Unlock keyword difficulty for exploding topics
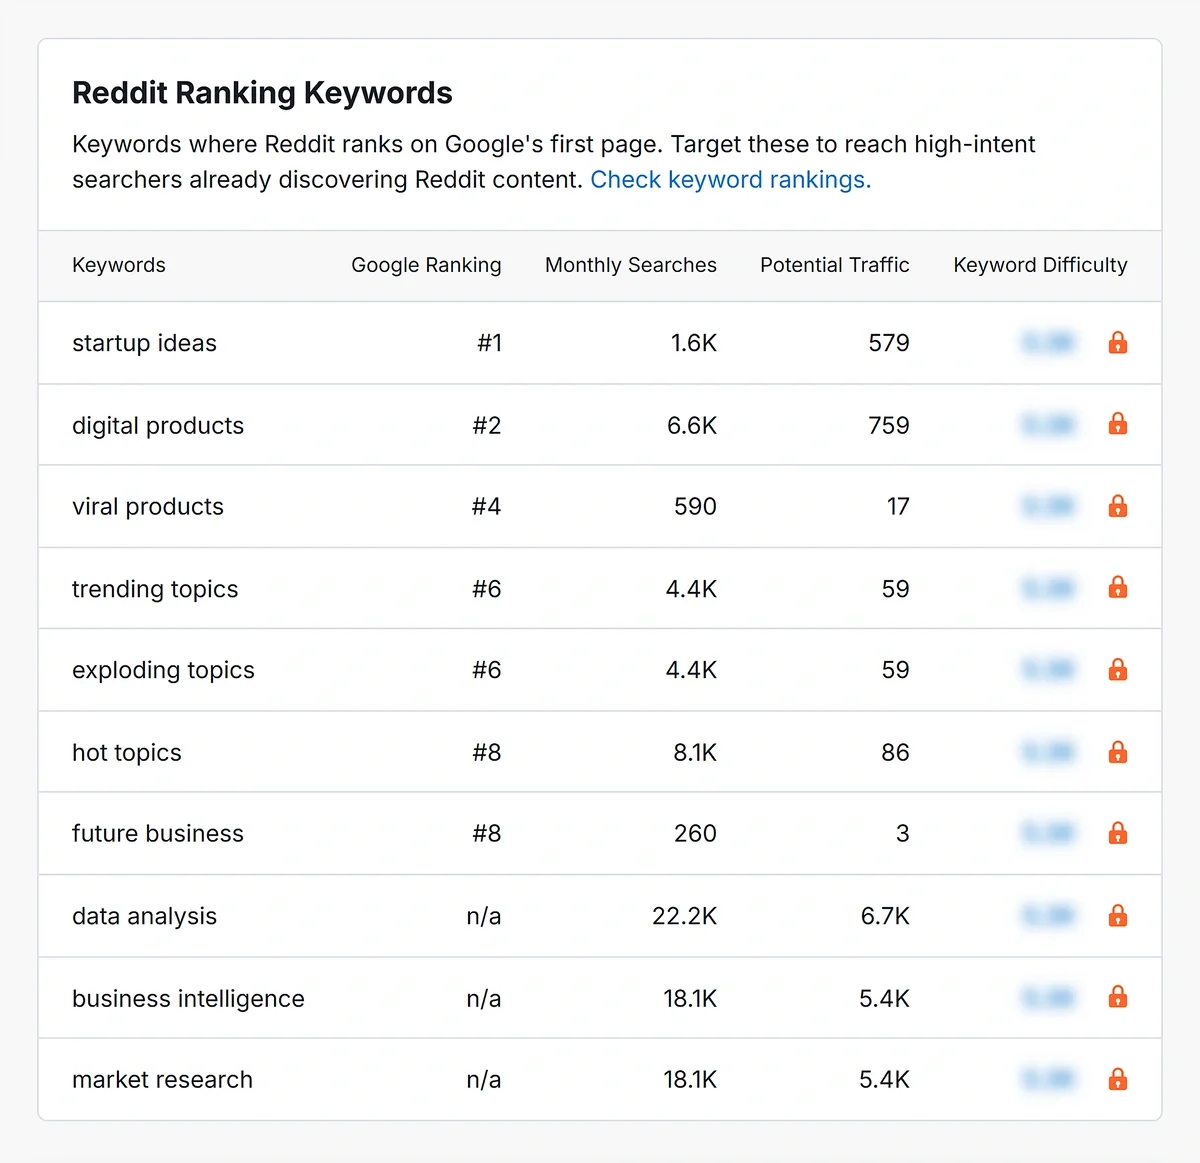 point(1117,670)
